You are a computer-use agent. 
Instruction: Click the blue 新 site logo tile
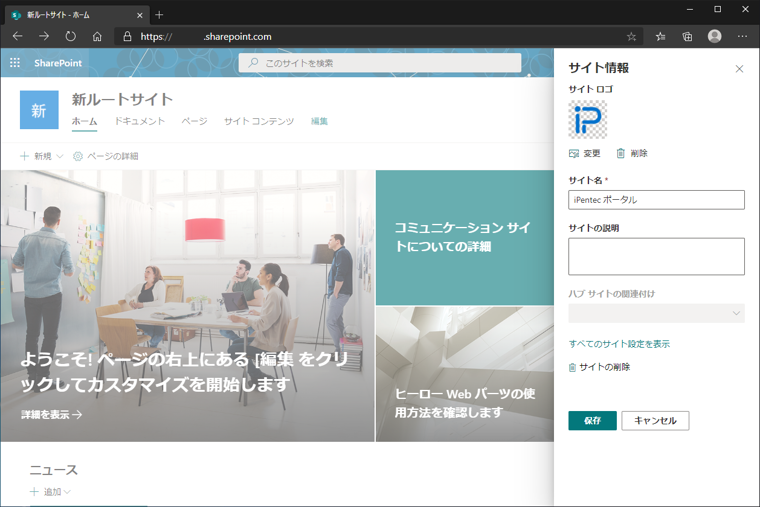(39, 110)
